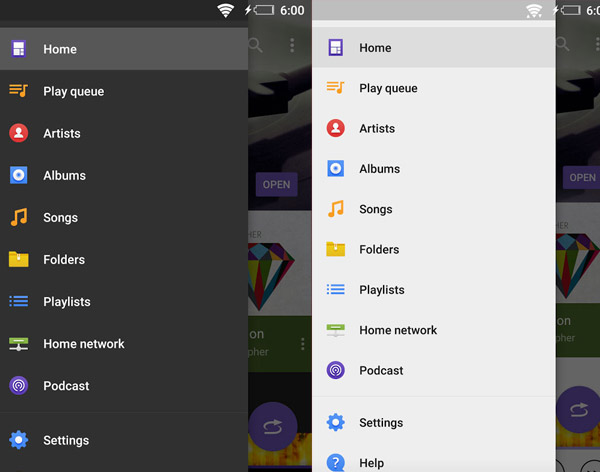Select the Albums label in the dark drawer
Viewport: 600px width, 472px height.
[64, 175]
